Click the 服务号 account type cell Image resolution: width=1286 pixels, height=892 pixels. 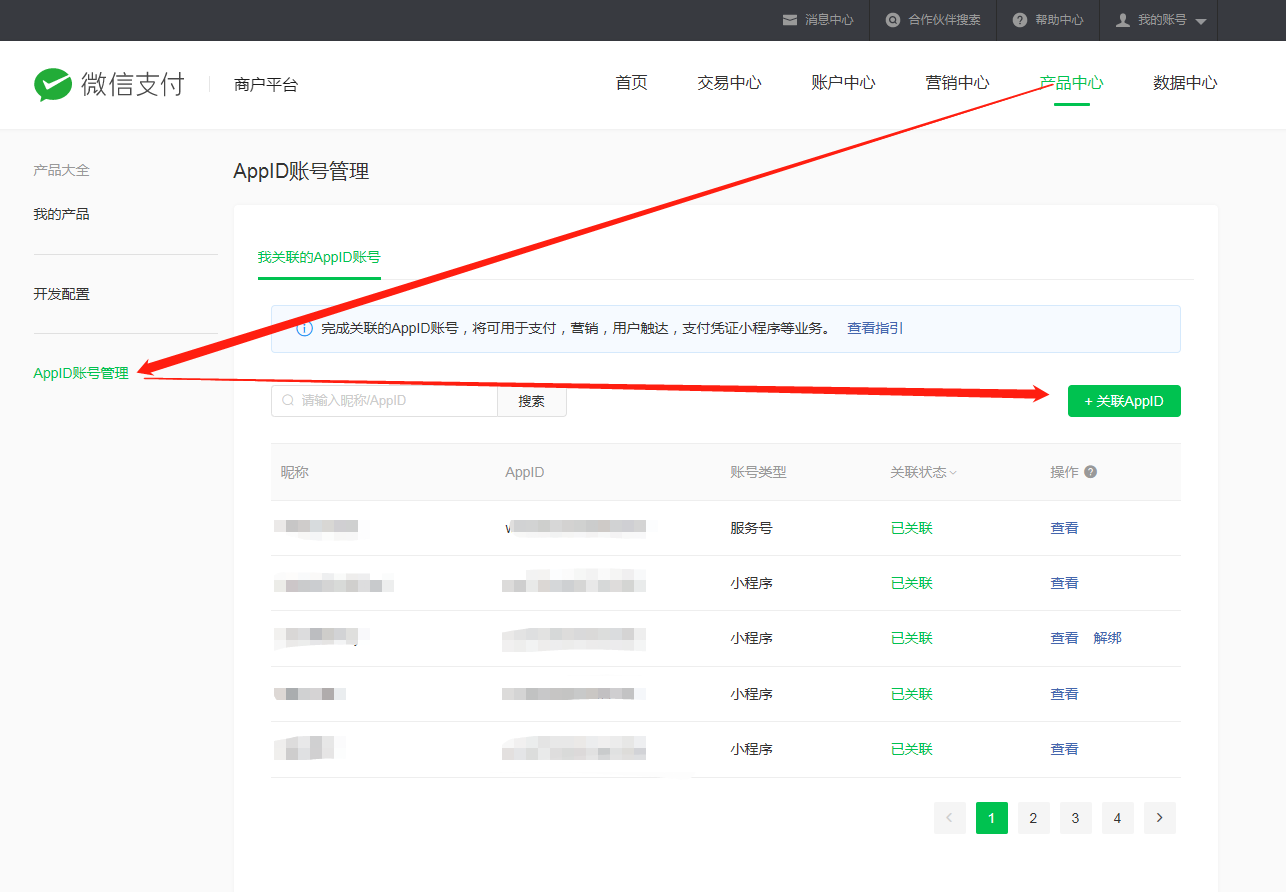751,528
